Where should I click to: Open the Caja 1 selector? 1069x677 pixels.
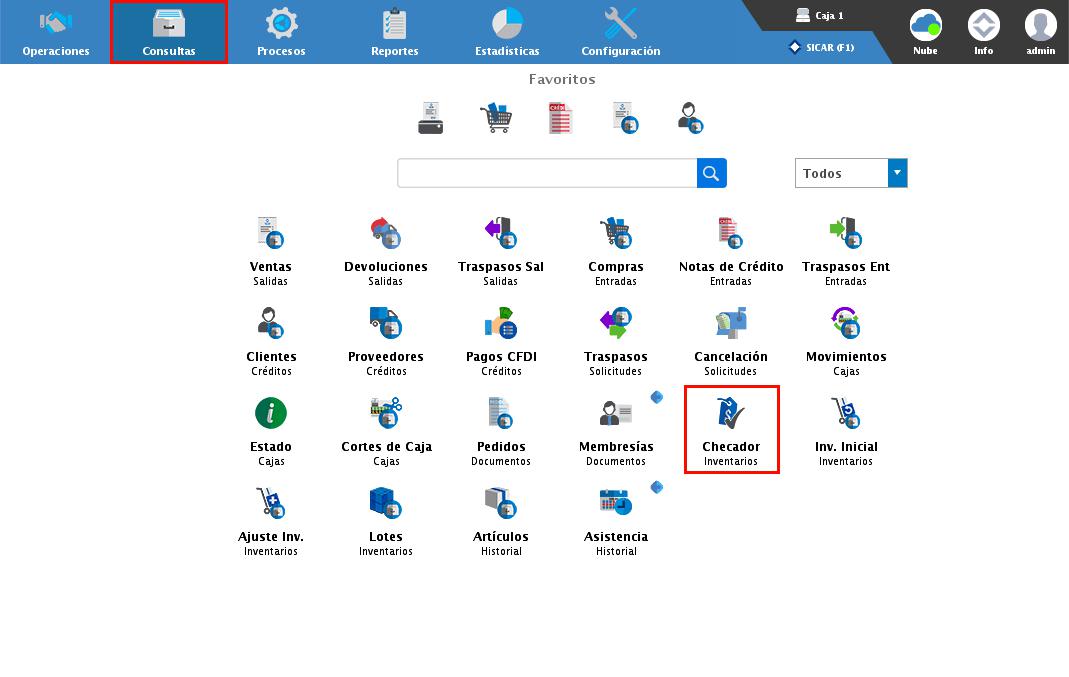click(x=819, y=16)
